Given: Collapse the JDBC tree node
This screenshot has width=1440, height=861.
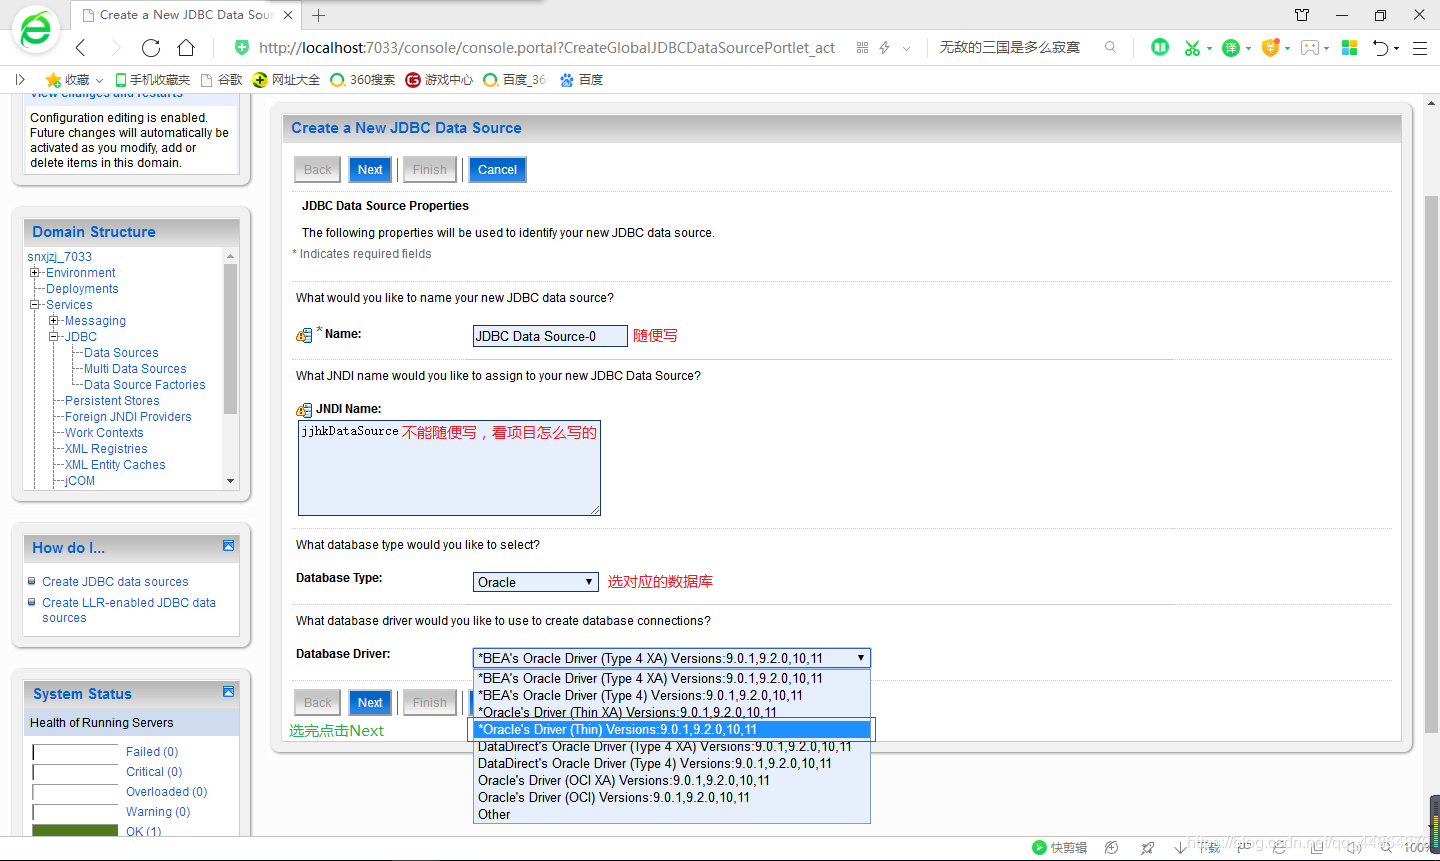Looking at the screenshot, I should (x=54, y=336).
